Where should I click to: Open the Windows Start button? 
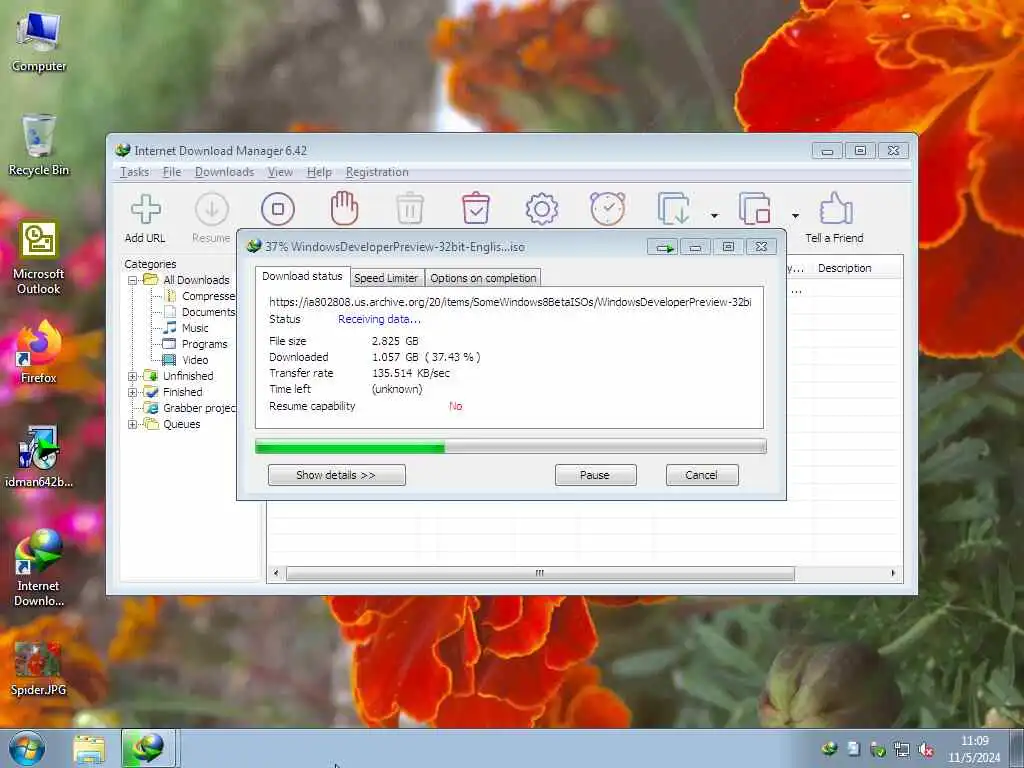click(x=27, y=748)
